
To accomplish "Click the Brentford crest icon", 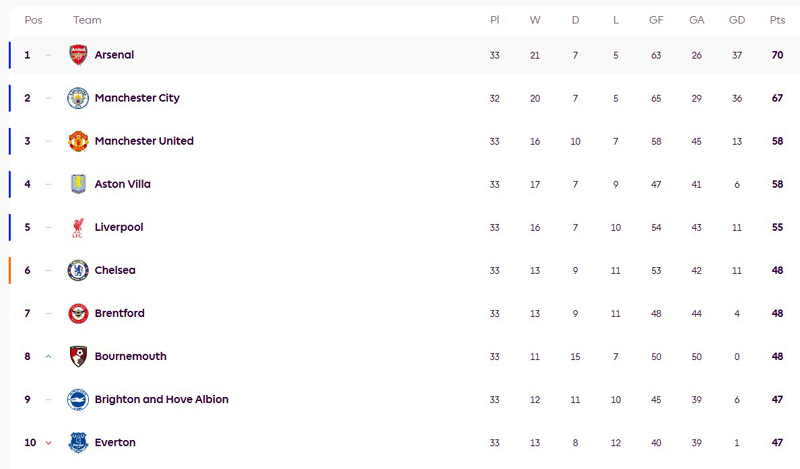I will tap(78, 313).
